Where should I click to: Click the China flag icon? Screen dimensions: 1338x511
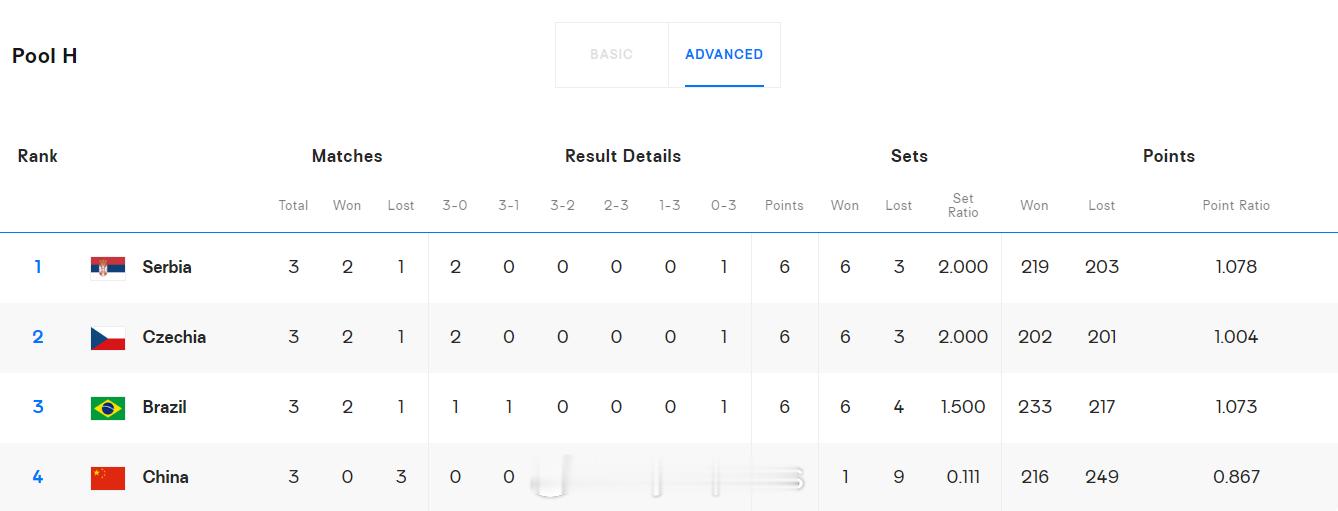point(108,477)
